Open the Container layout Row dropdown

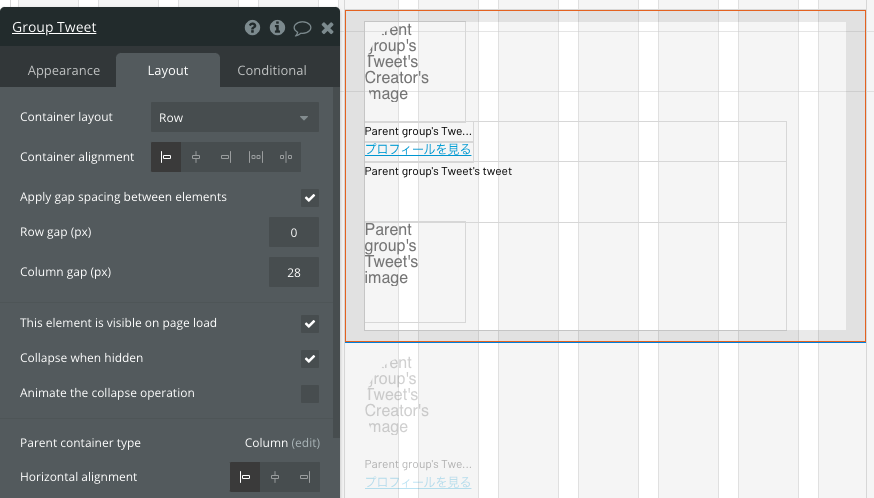click(235, 117)
